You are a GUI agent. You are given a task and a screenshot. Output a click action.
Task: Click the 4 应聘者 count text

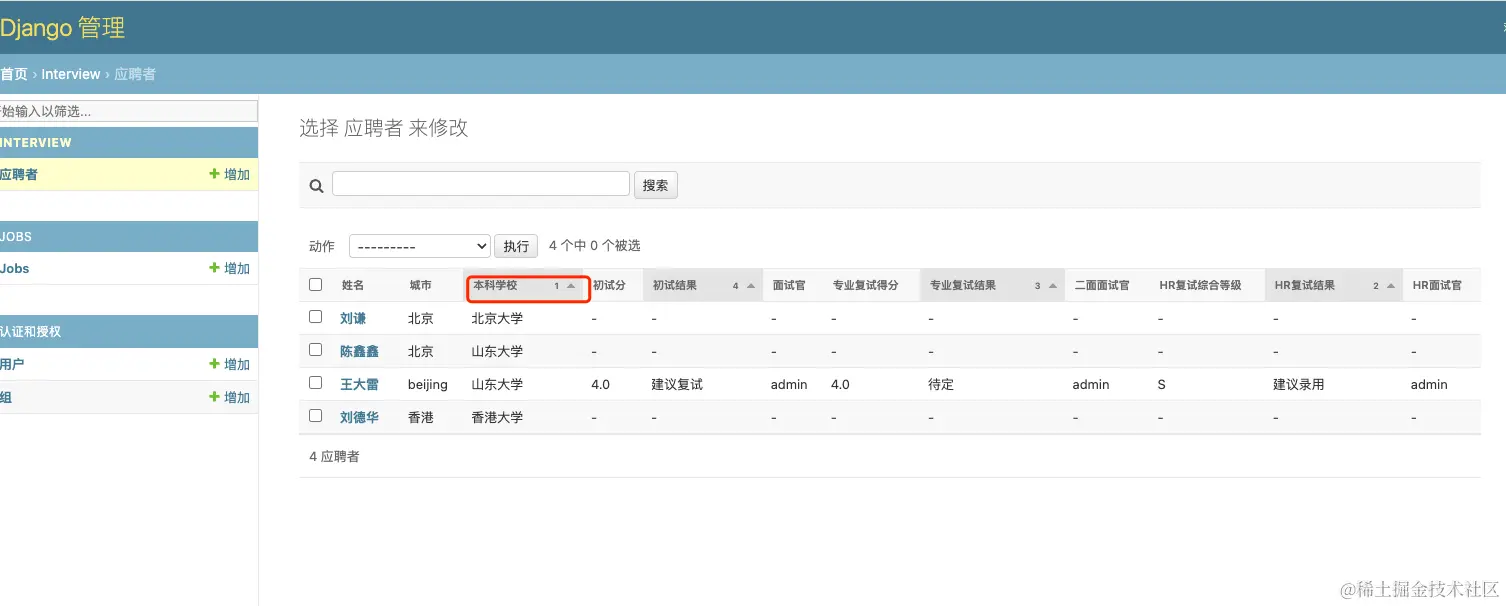click(334, 456)
